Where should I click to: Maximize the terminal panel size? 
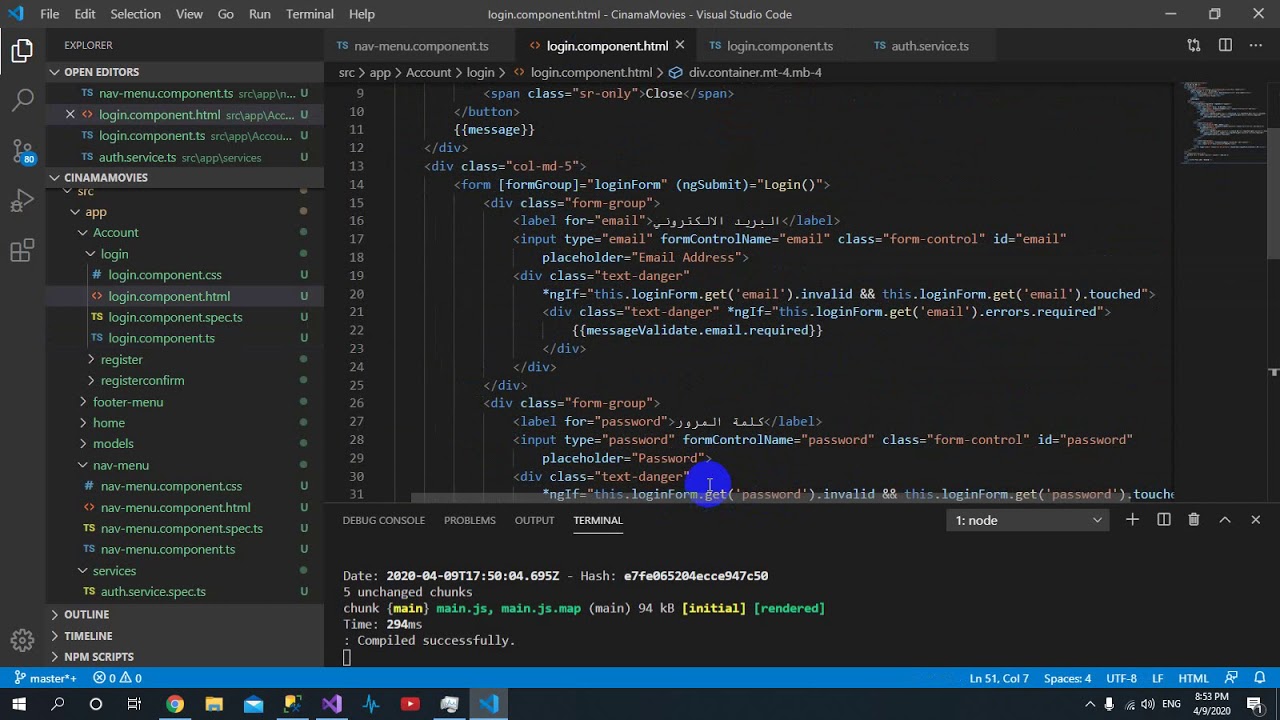(x=1224, y=520)
